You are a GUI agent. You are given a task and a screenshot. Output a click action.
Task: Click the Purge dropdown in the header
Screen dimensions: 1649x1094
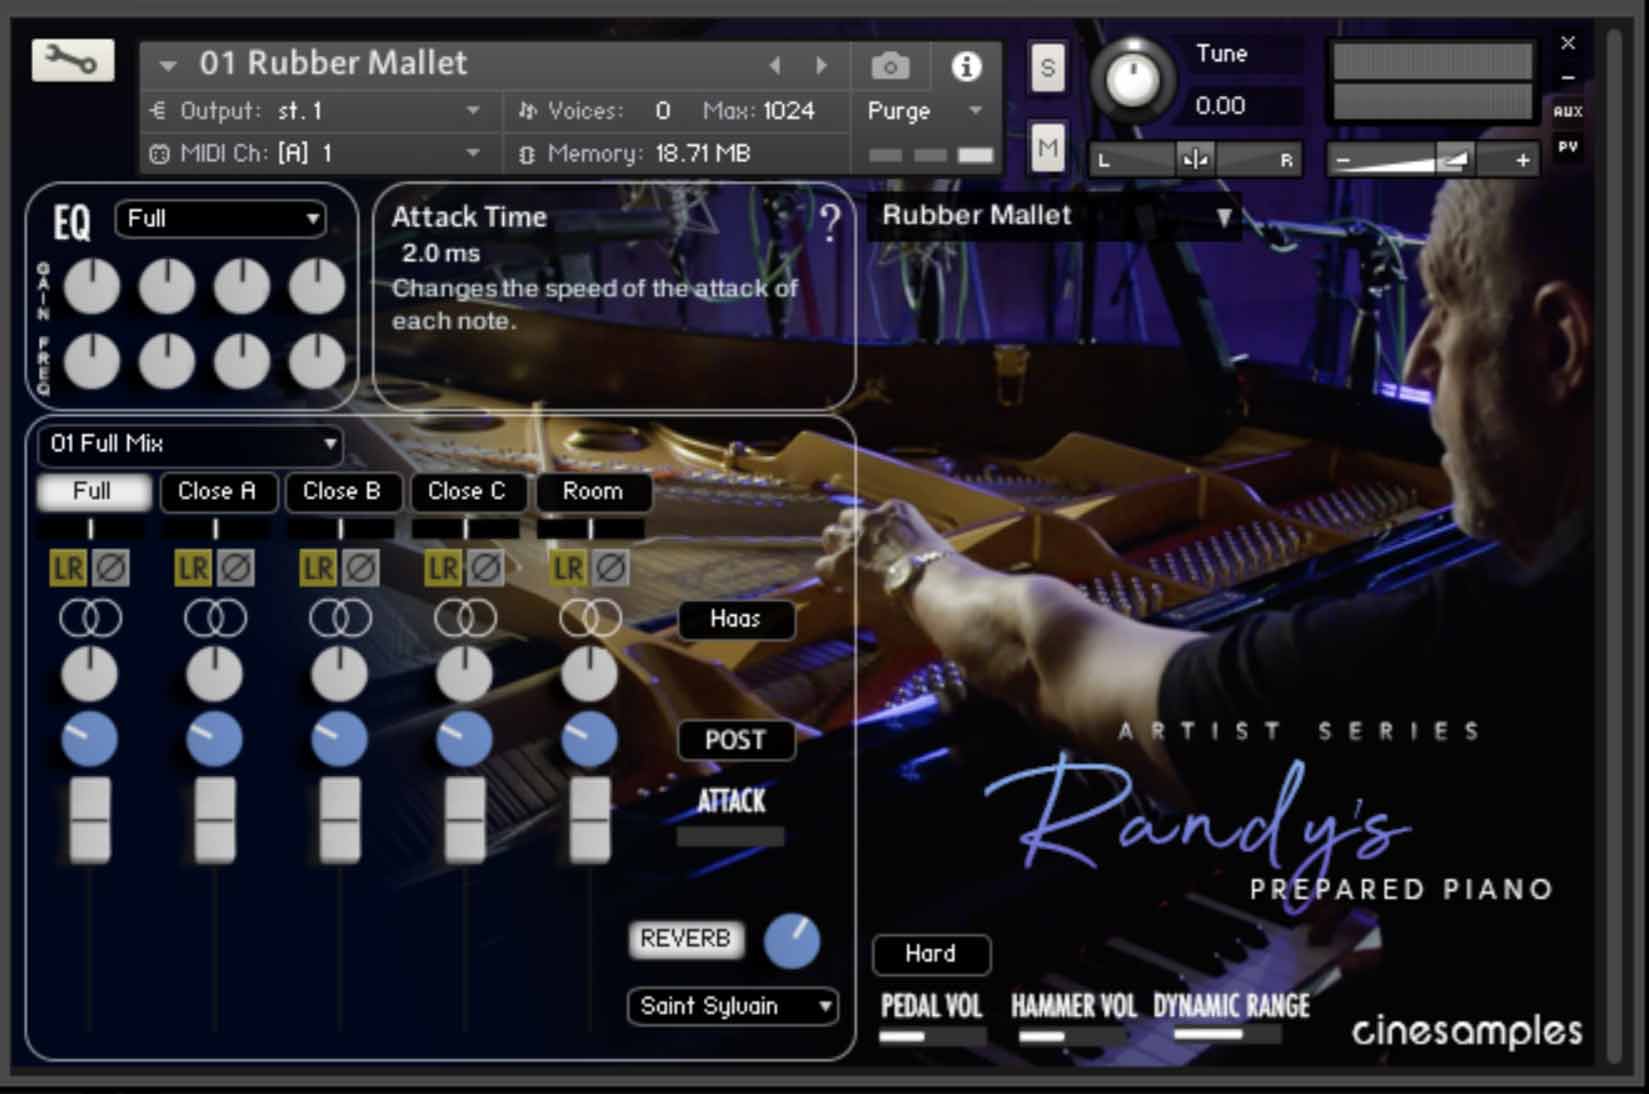tap(921, 111)
